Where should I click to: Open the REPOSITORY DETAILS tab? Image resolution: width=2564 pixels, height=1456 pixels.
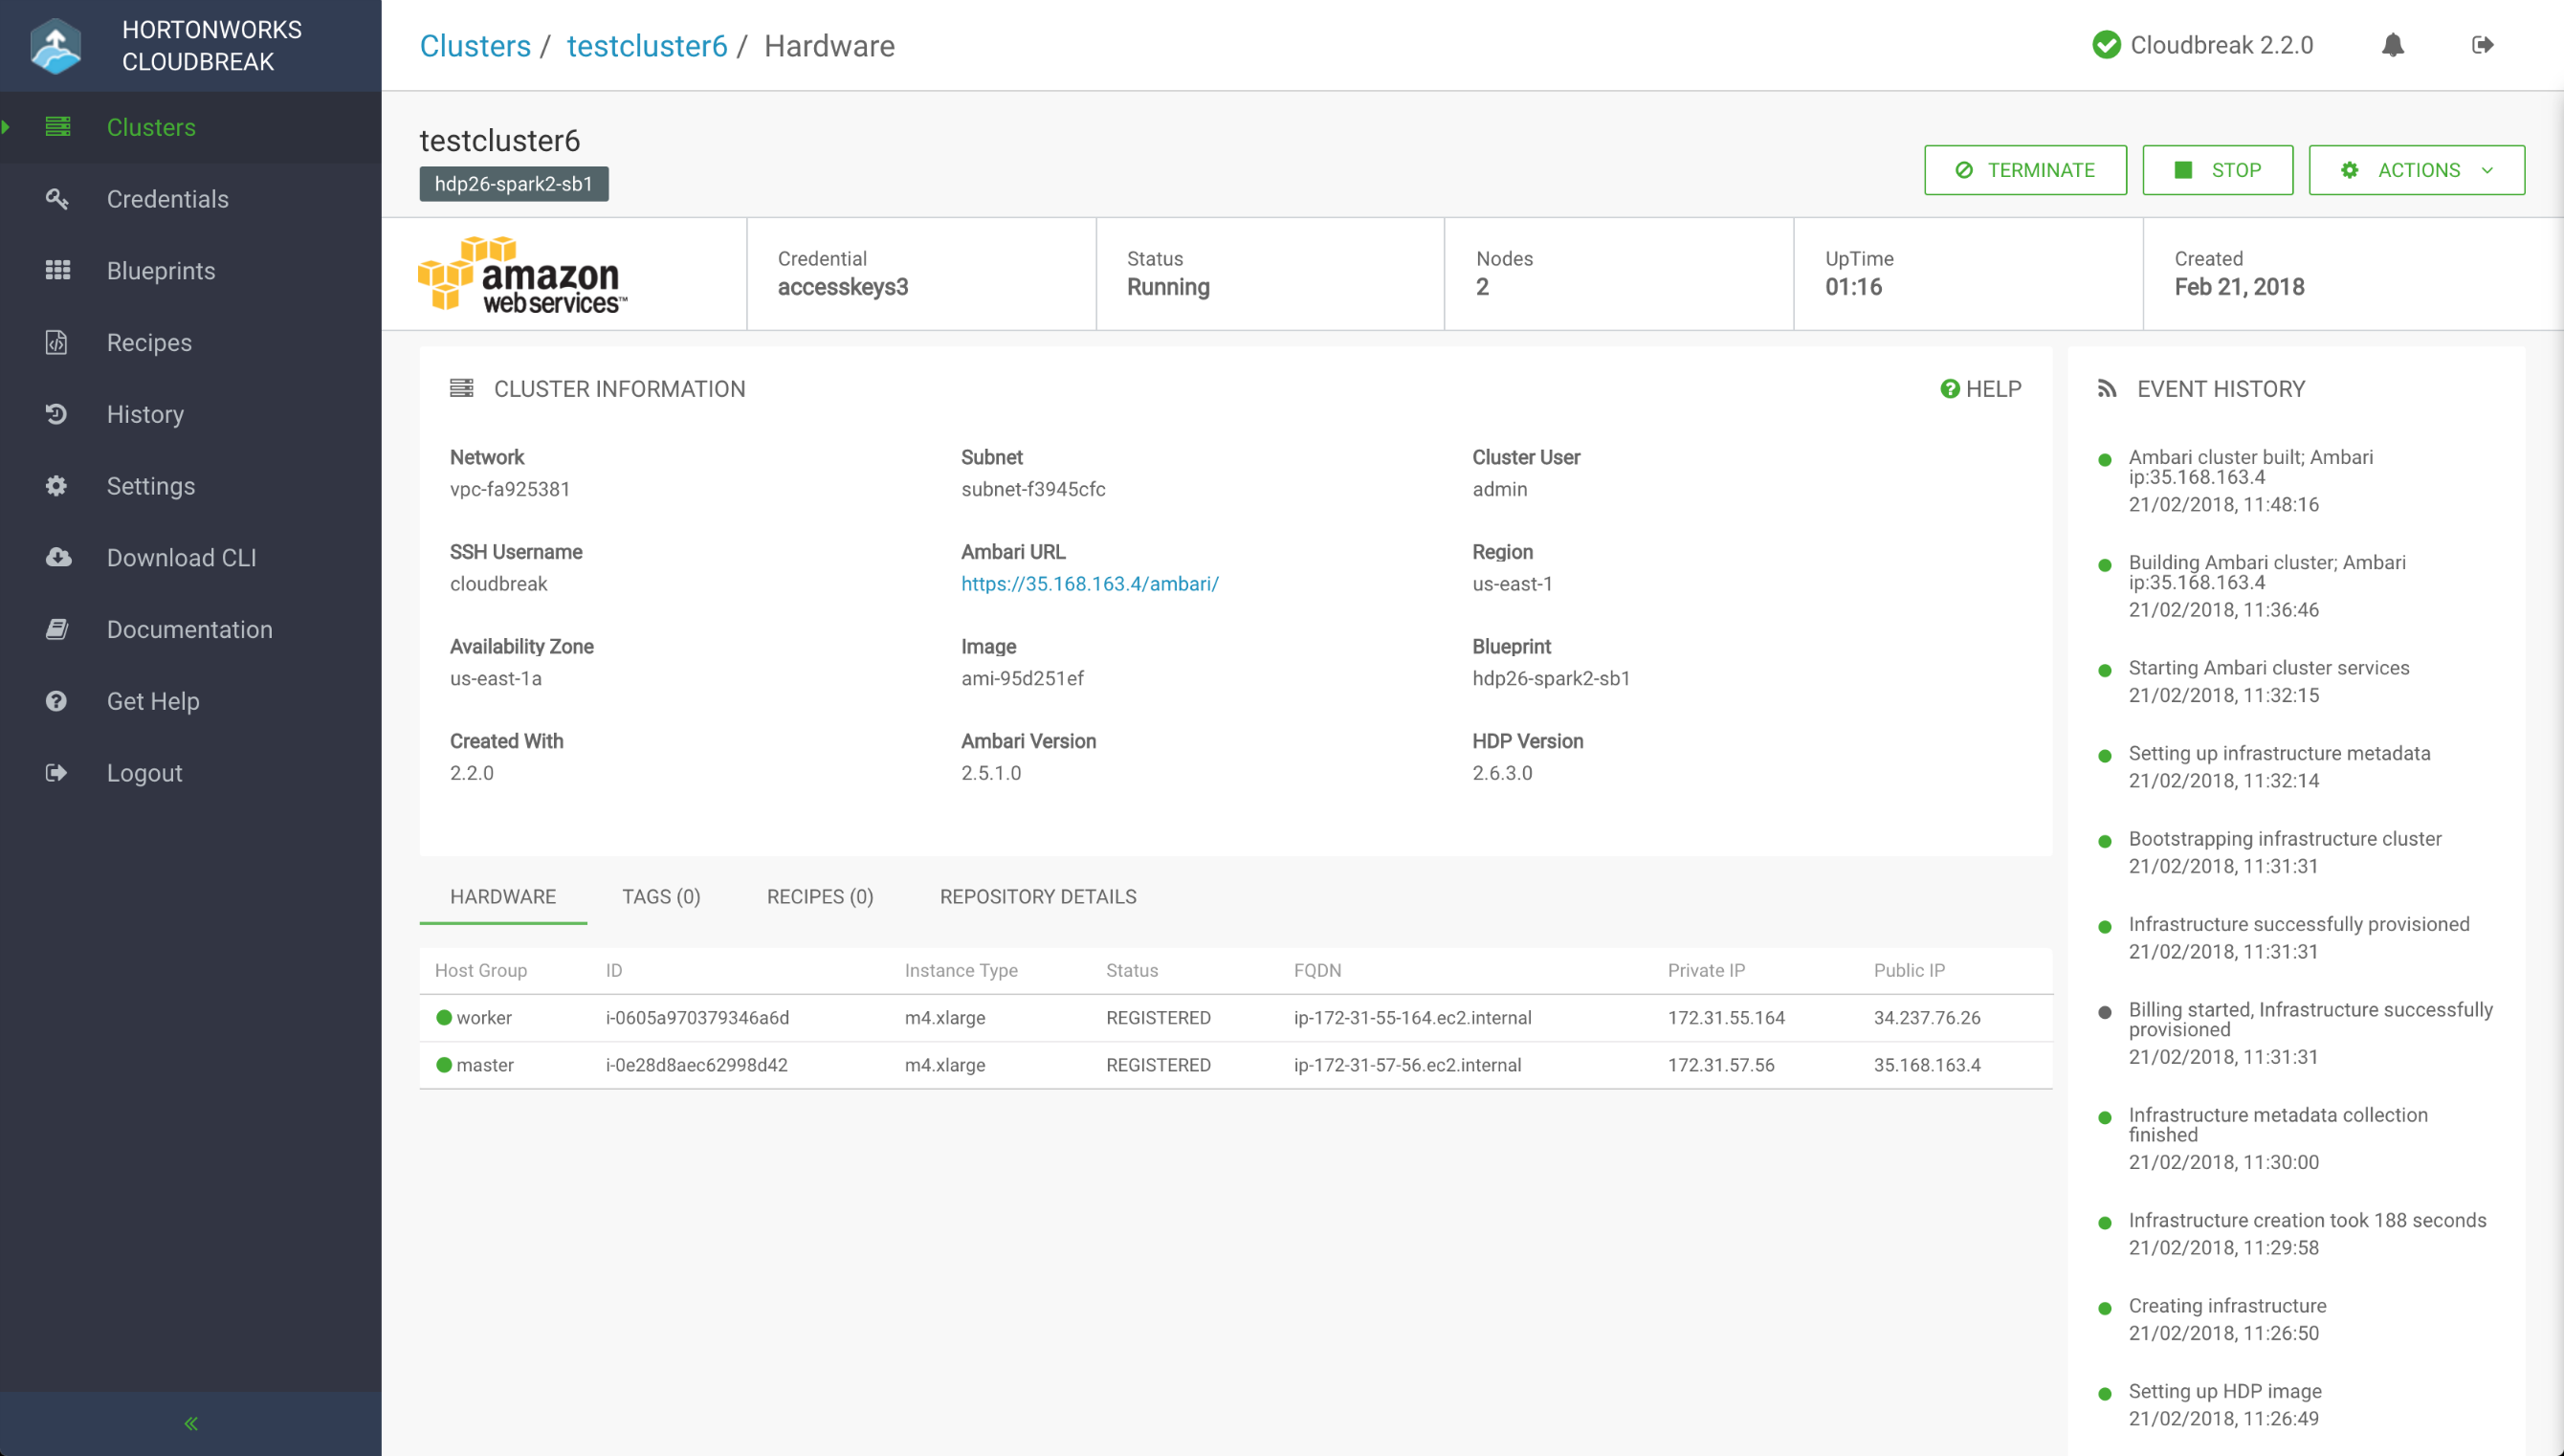pos(1037,897)
